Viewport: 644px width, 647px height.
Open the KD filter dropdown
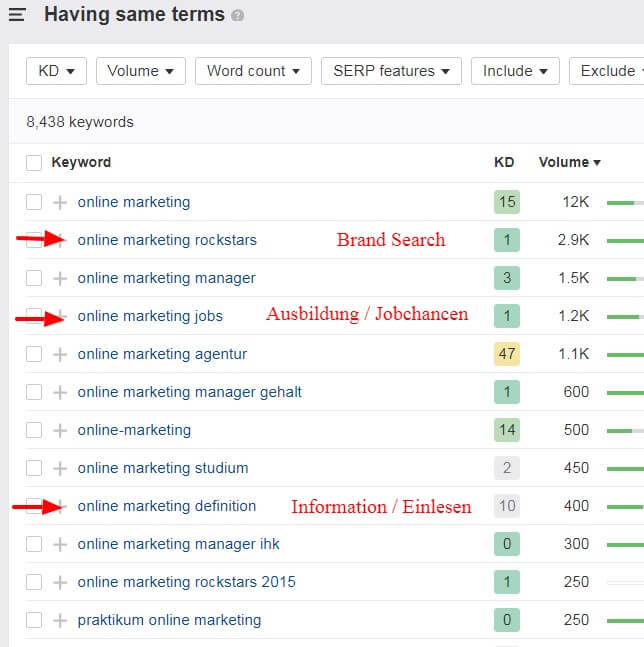[57, 71]
